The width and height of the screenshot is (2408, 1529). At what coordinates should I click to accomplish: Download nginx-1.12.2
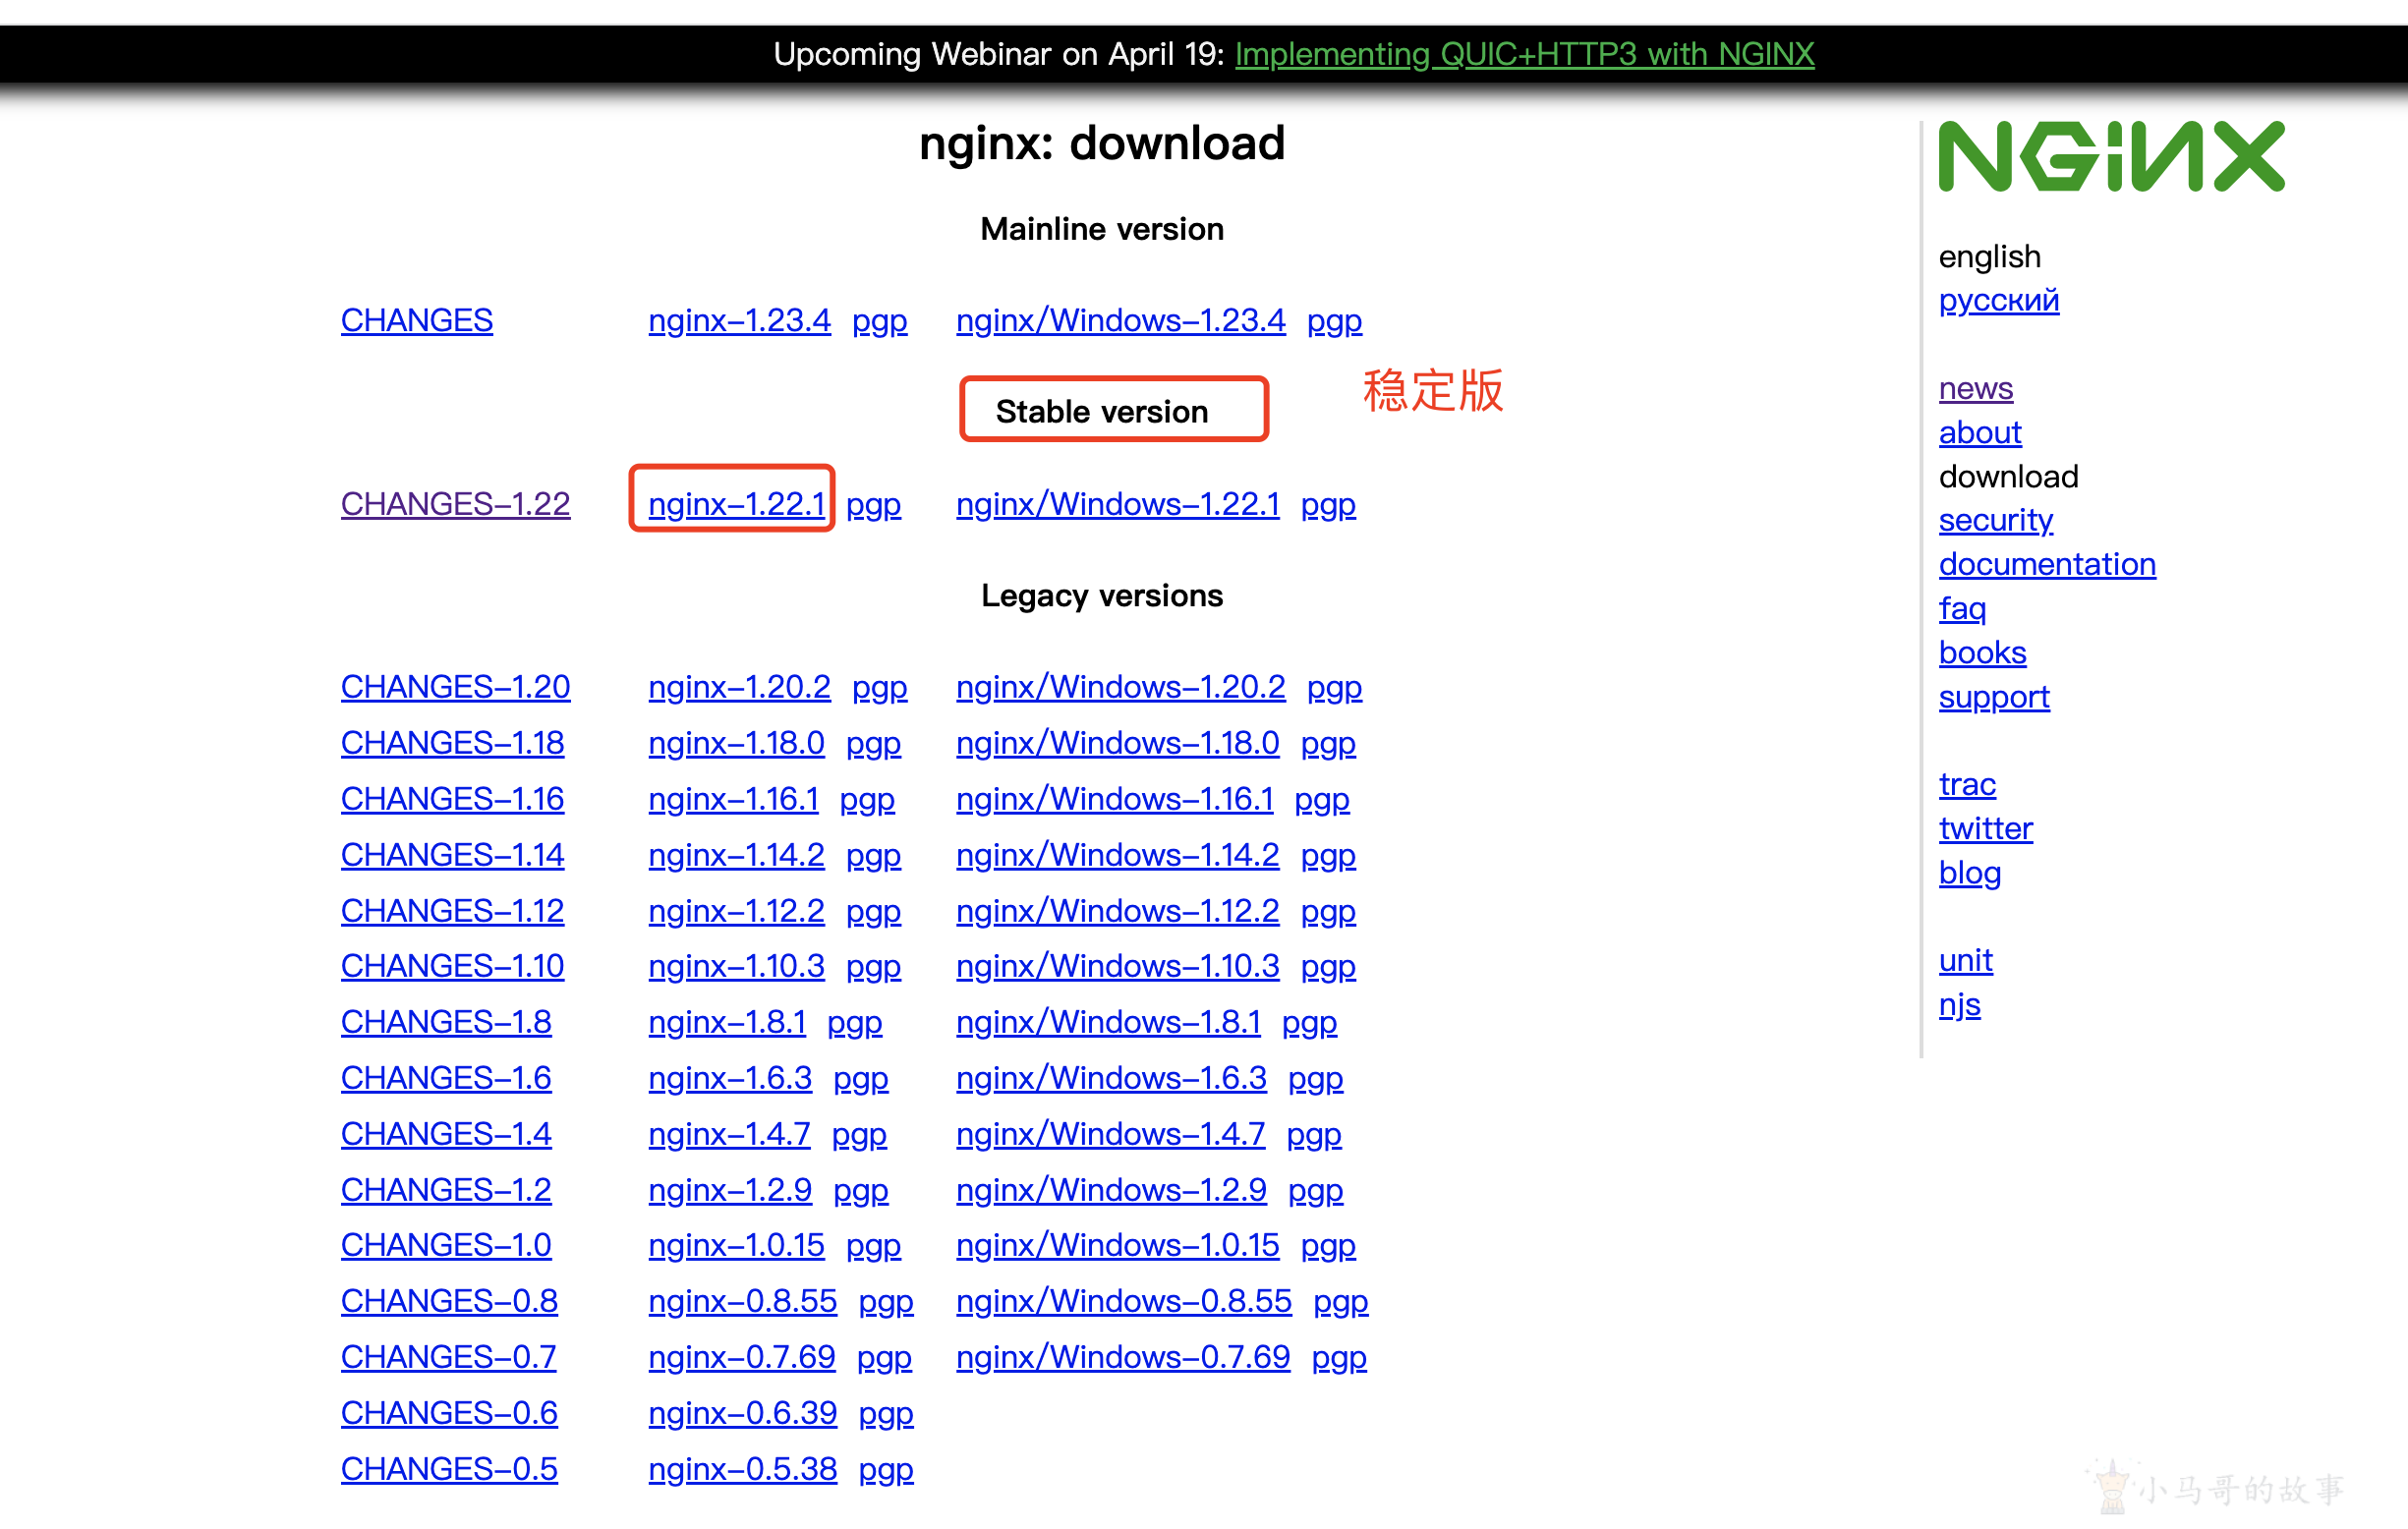pos(736,911)
